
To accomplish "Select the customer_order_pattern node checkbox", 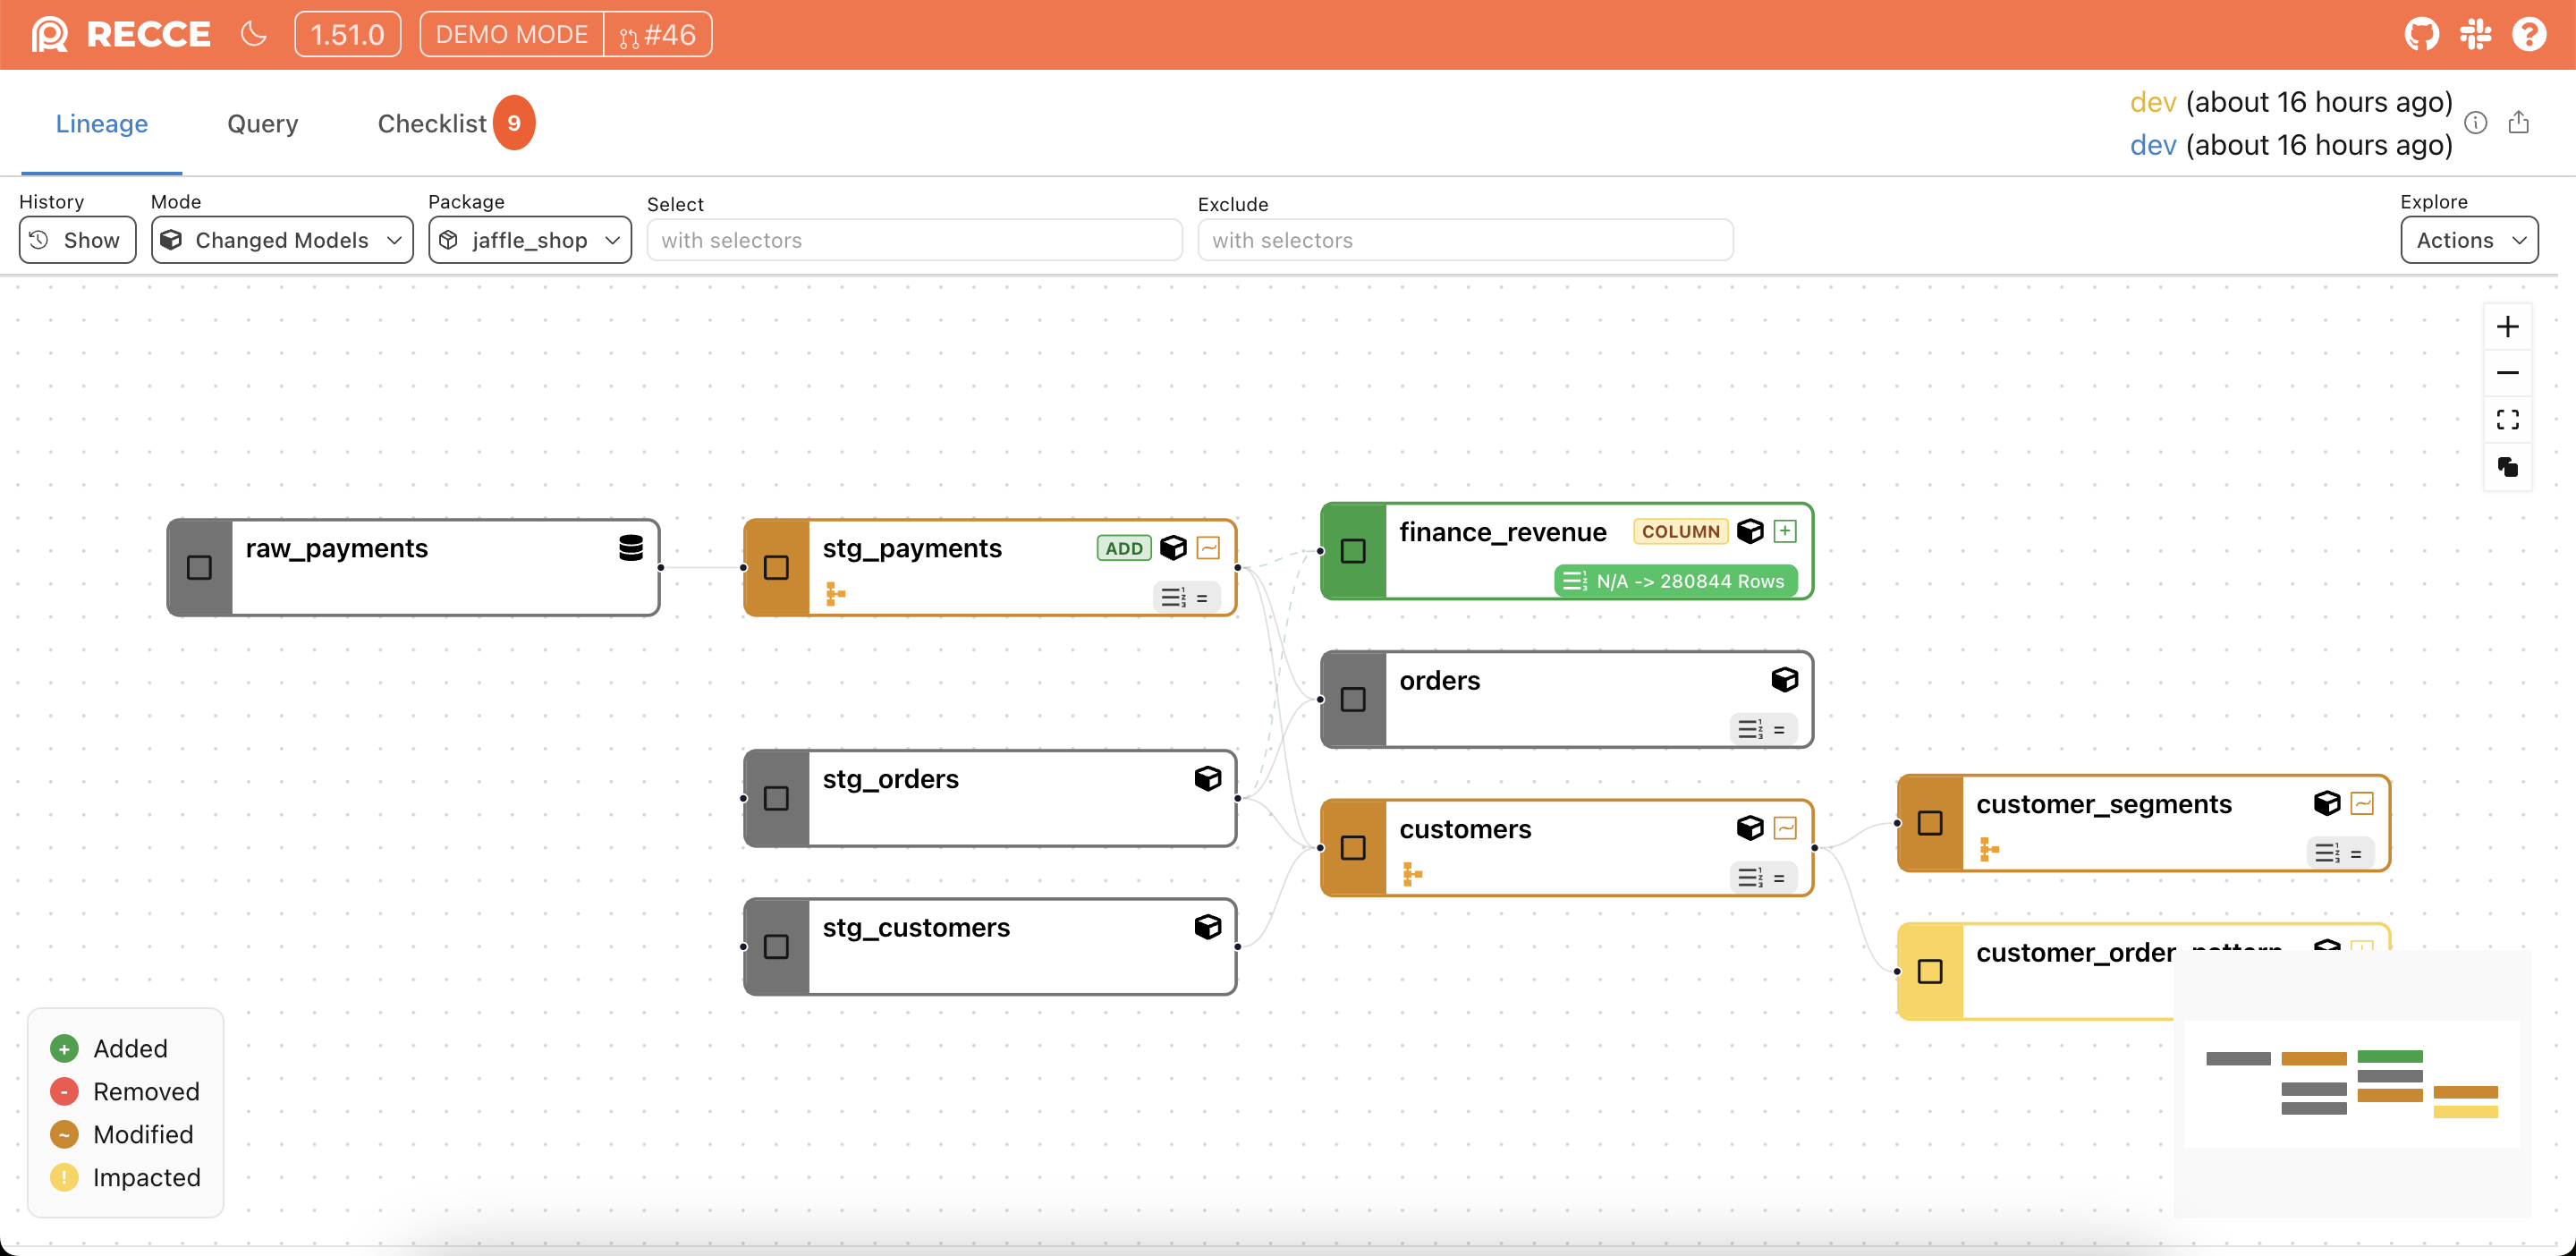I will click(1930, 971).
